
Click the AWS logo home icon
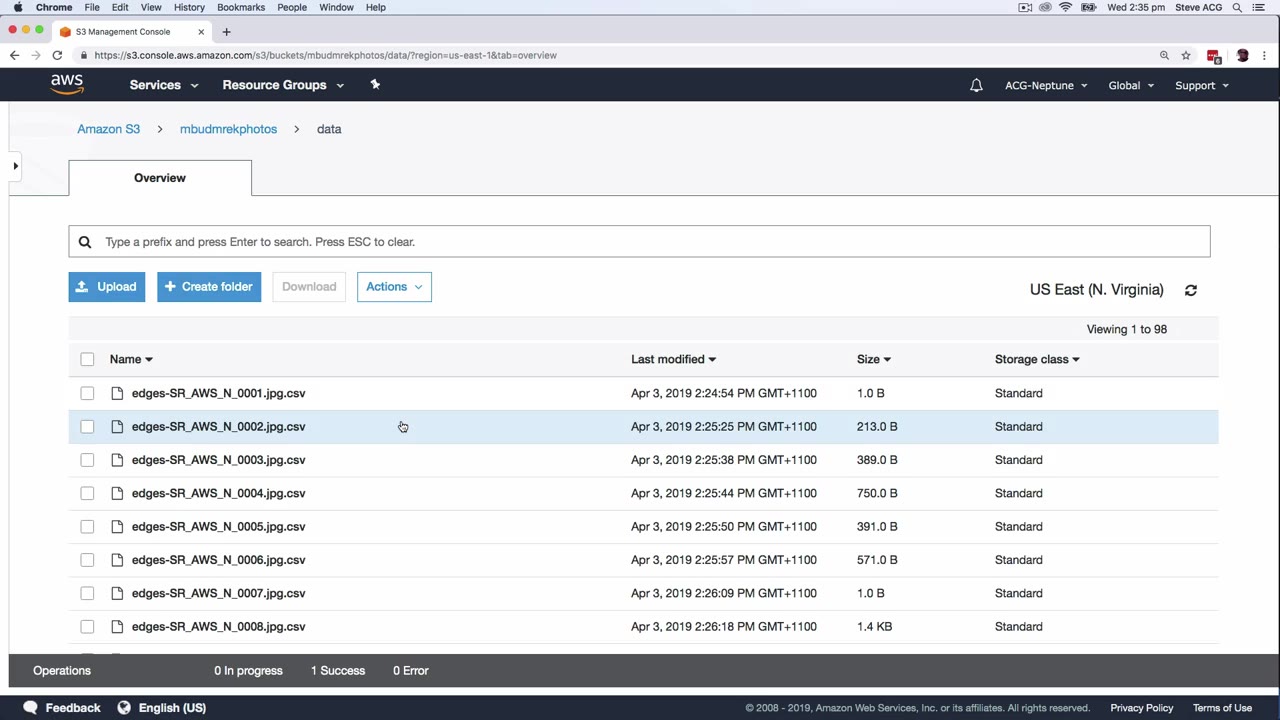tap(67, 85)
